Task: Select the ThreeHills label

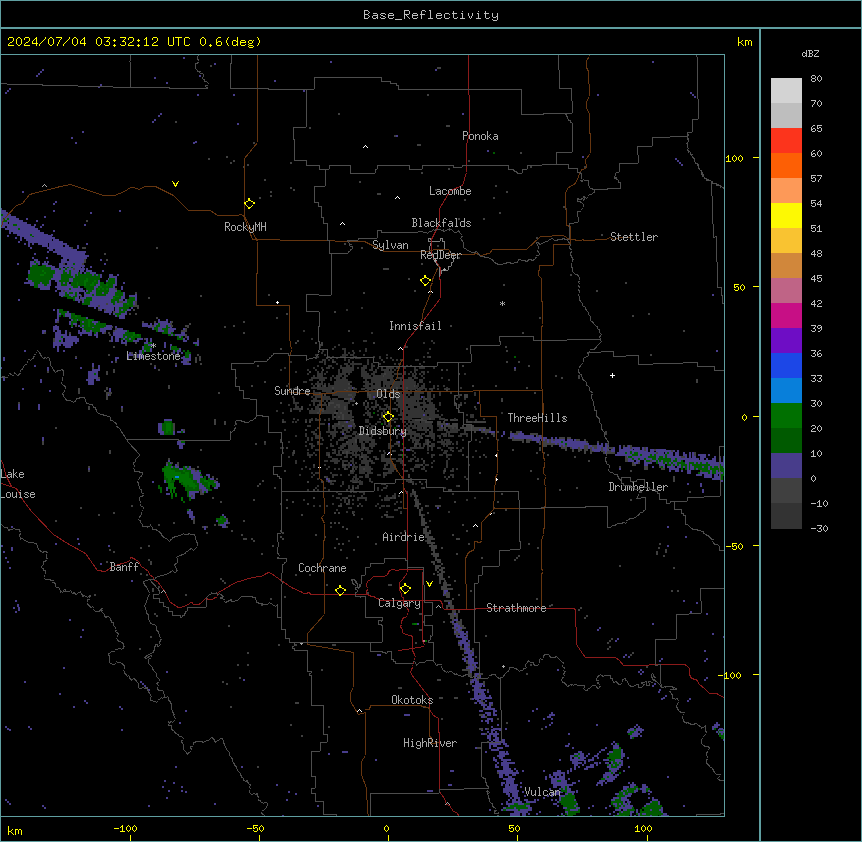Action: 537,418
